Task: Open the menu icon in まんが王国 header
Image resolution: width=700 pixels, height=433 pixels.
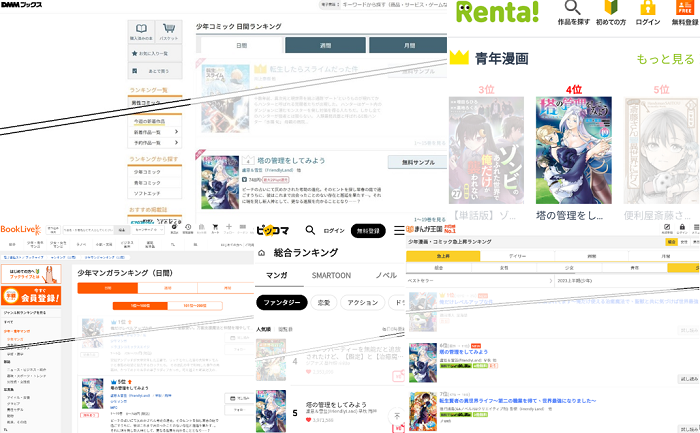Action: (x=696, y=229)
